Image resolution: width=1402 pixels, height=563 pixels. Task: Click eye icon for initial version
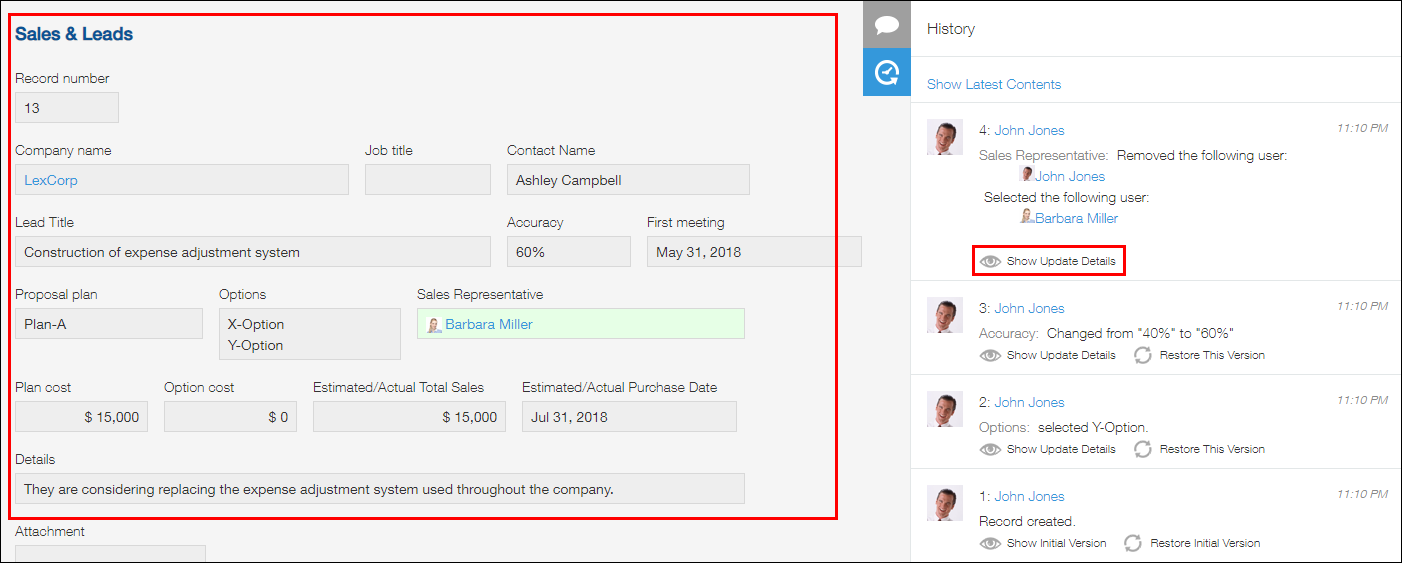pyautogui.click(x=991, y=543)
